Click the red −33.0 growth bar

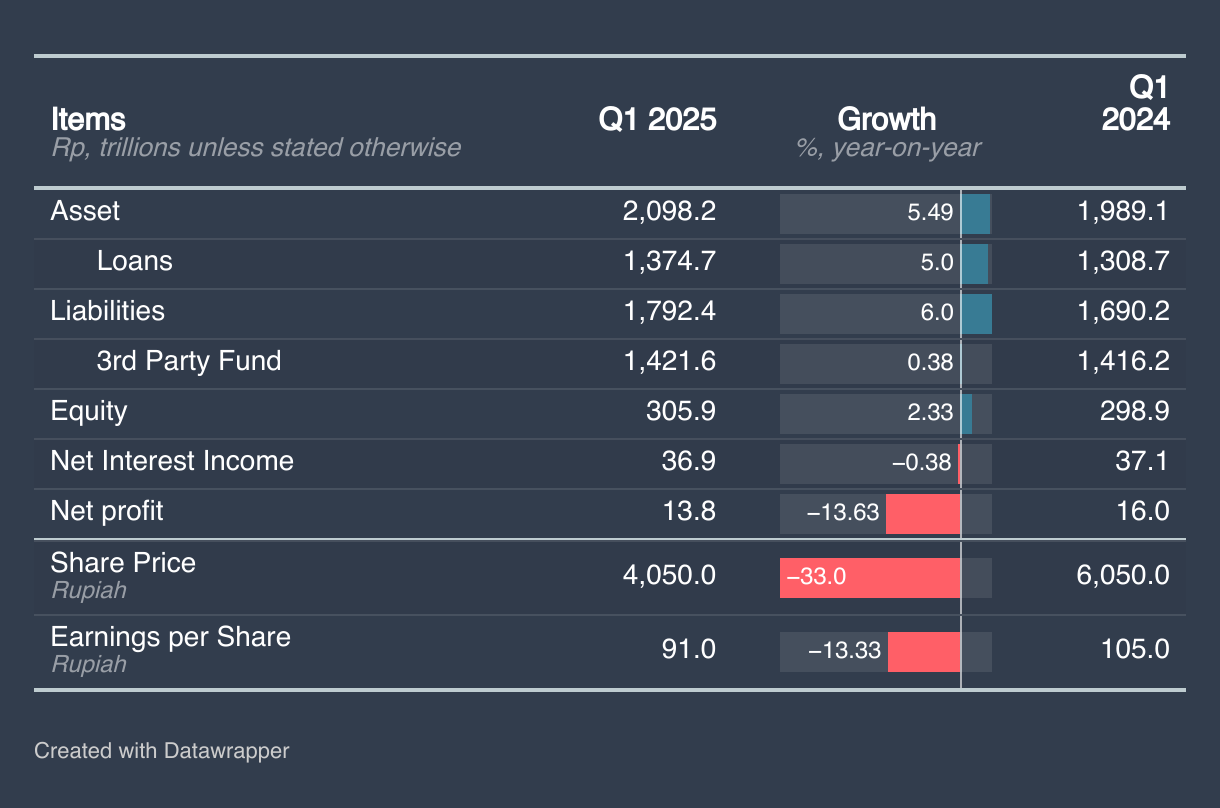[870, 577]
